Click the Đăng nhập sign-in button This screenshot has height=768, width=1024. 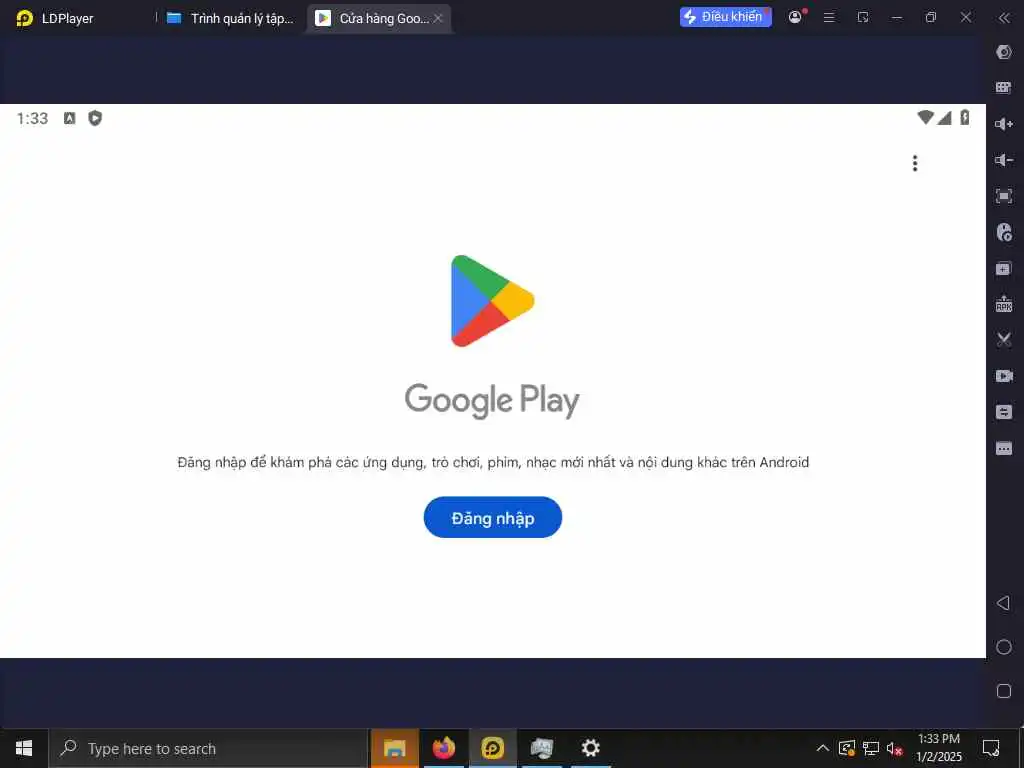pyautogui.click(x=492, y=517)
